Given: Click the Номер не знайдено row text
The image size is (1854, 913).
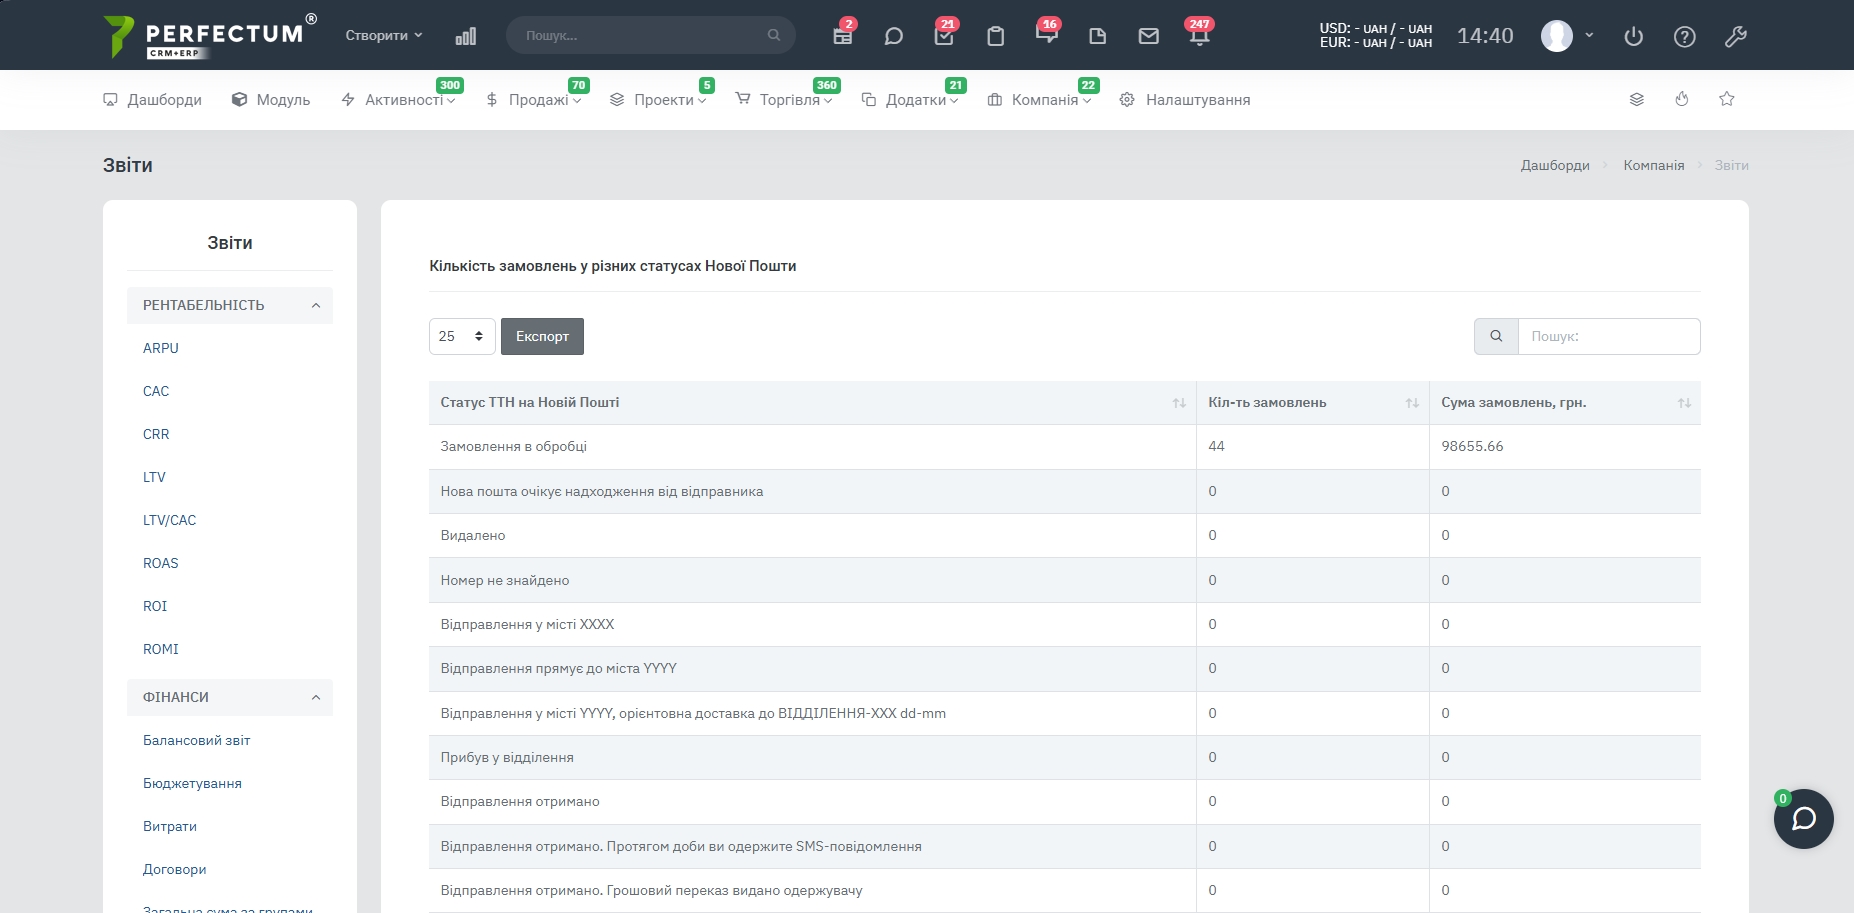Looking at the screenshot, I should coord(505,580).
